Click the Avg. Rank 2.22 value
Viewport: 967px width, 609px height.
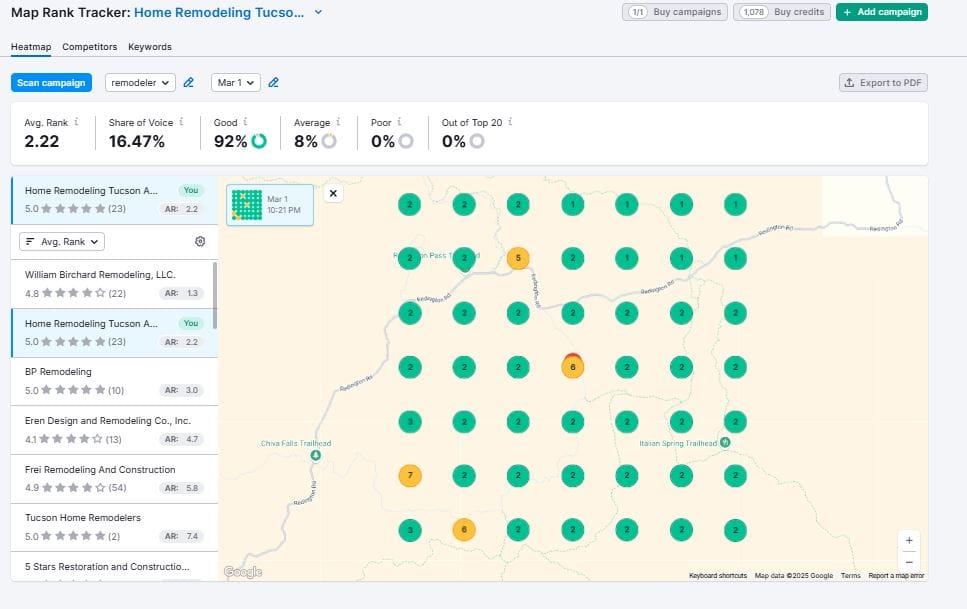[42, 141]
